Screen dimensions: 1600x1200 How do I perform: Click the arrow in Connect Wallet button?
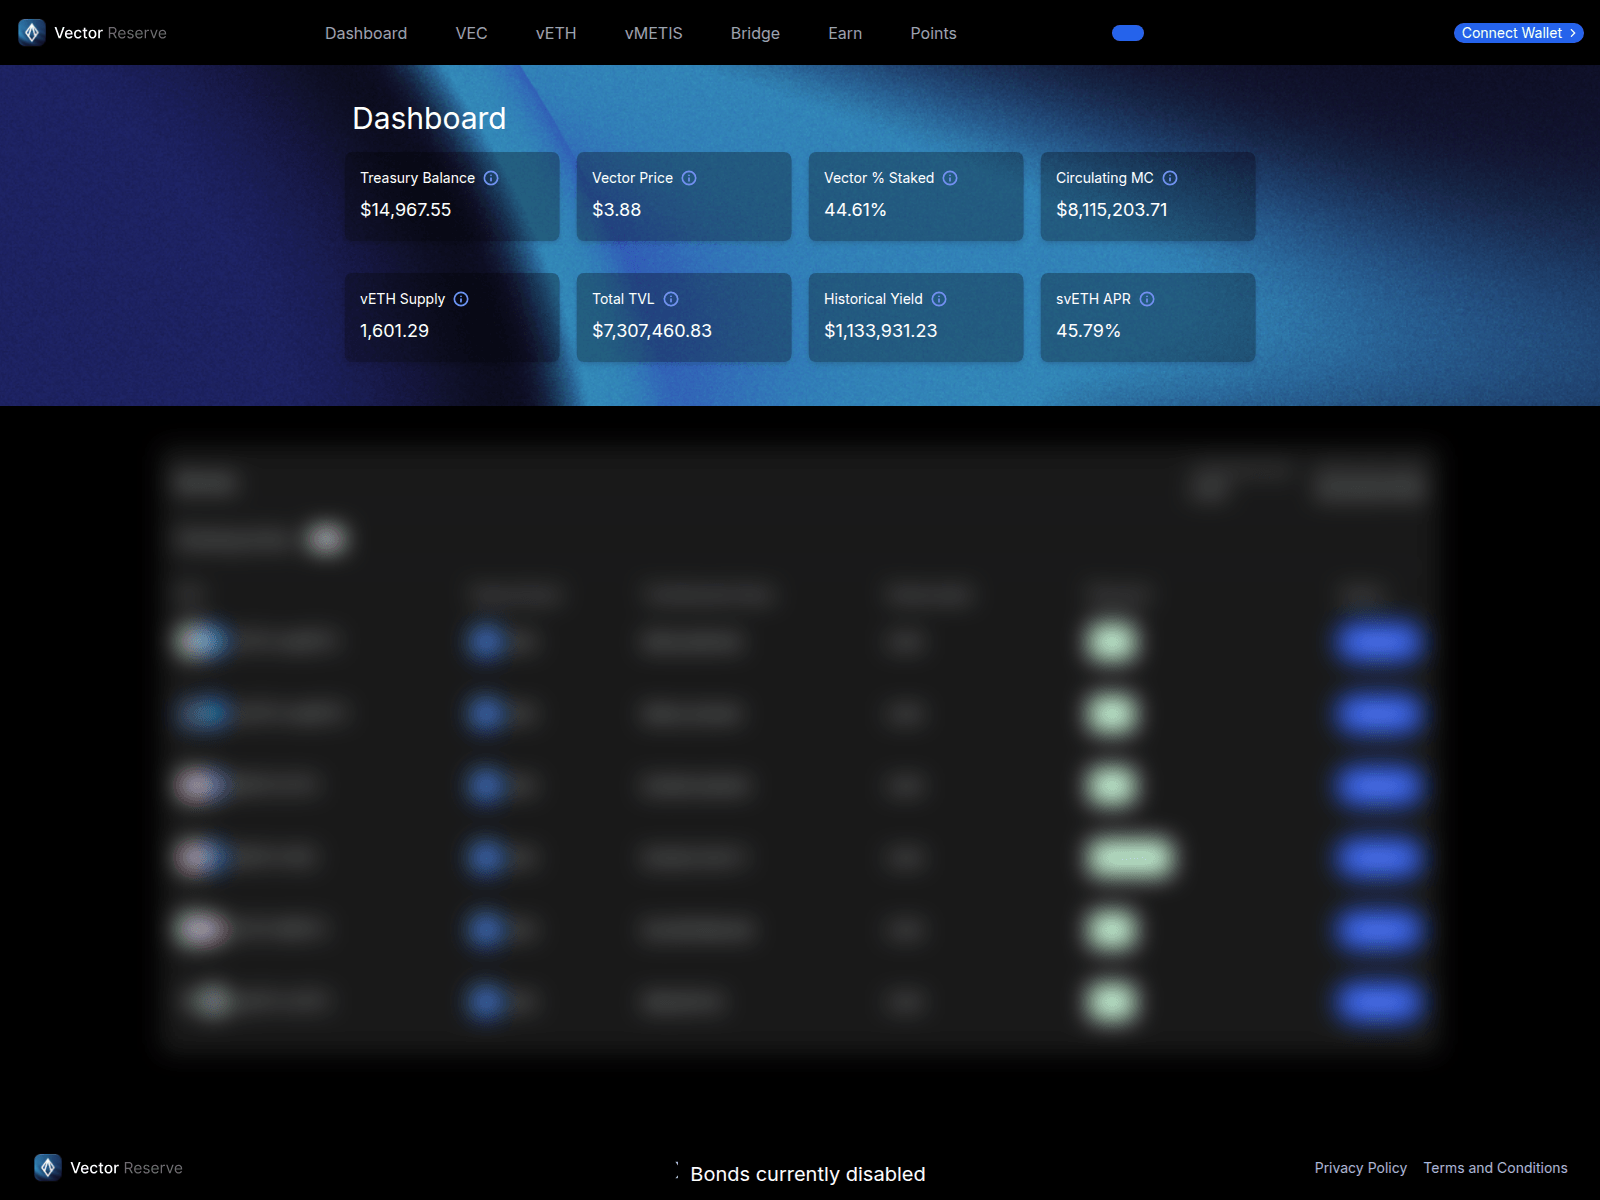1573,33
